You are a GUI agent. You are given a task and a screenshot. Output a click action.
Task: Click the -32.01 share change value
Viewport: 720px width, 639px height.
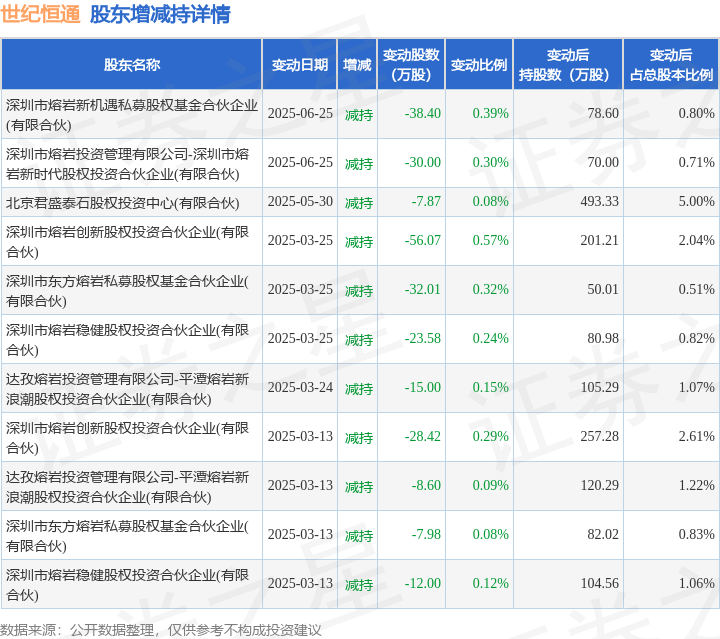point(422,290)
